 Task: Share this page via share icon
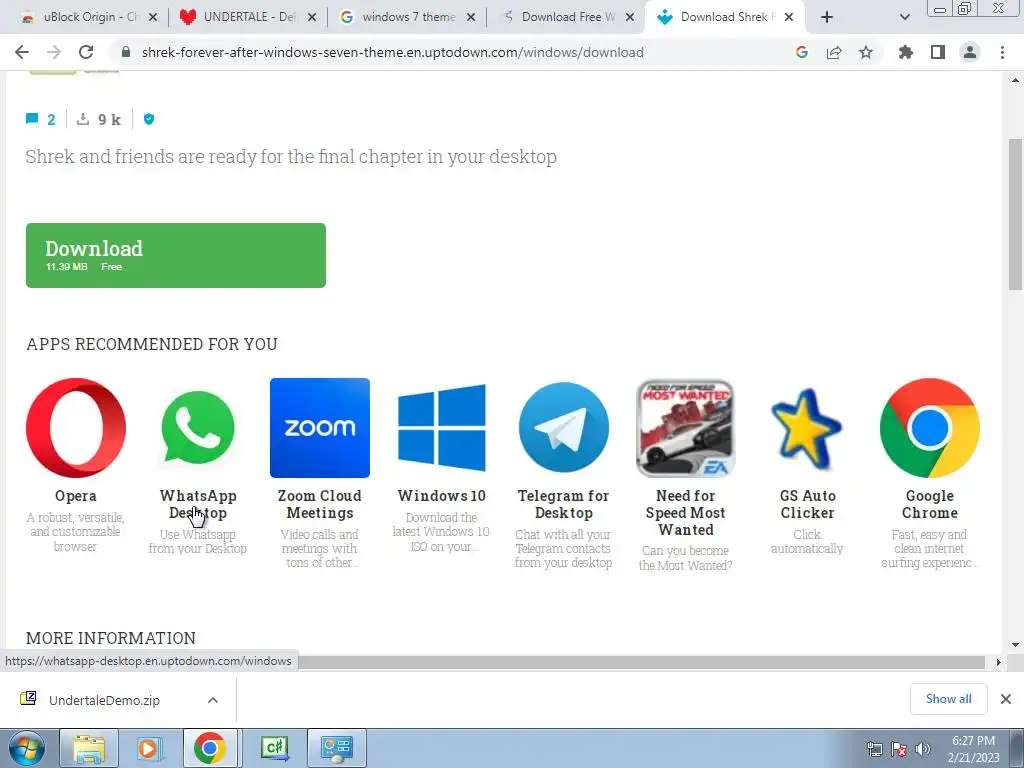pyautogui.click(x=834, y=52)
